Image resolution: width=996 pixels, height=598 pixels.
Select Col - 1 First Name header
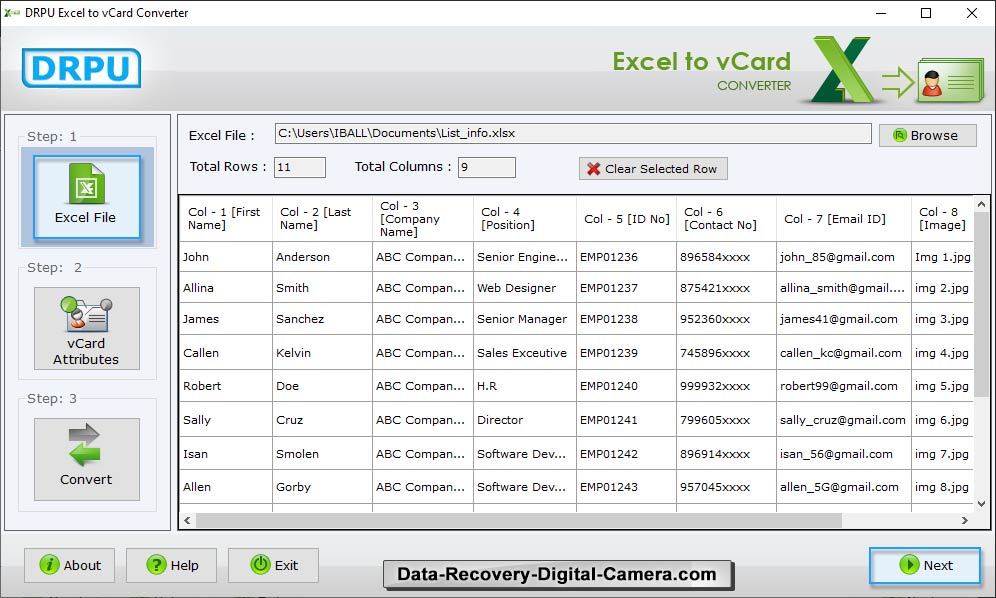pyautogui.click(x=225, y=219)
